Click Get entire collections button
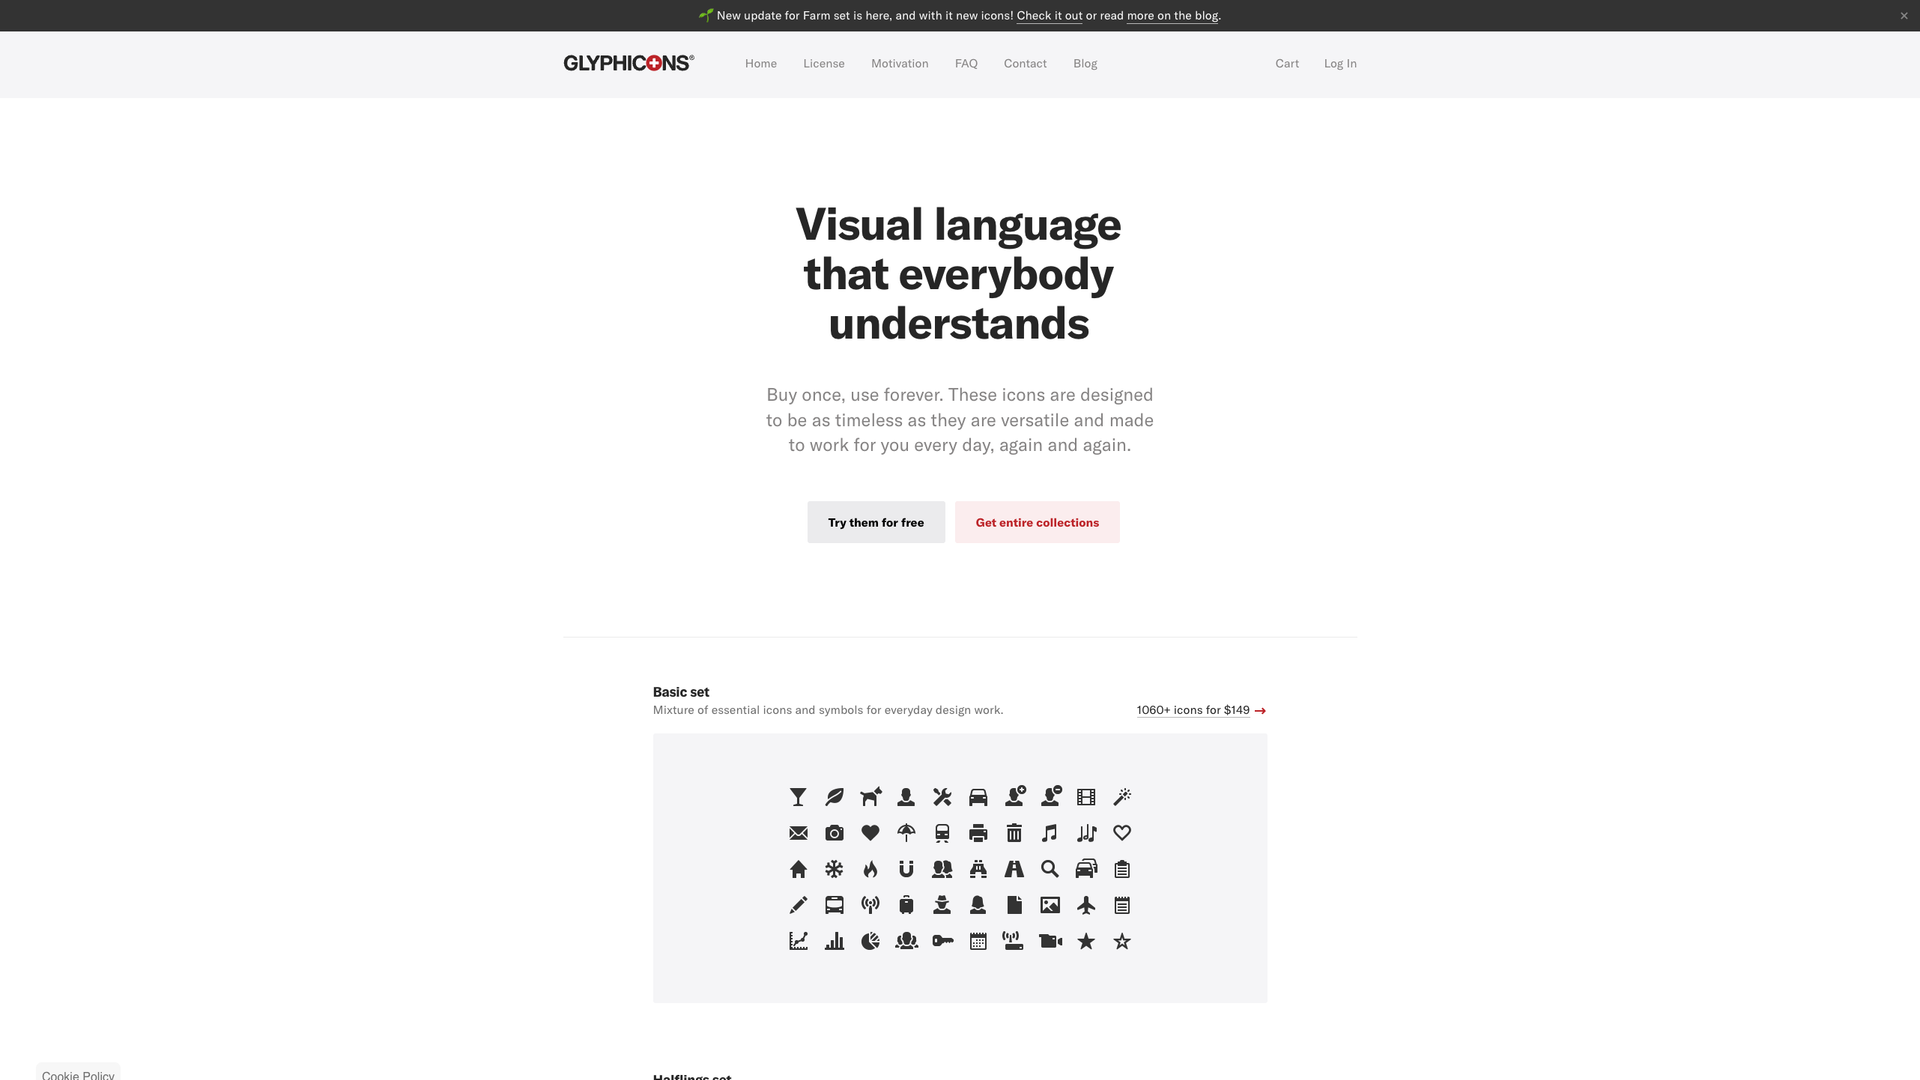 tap(1036, 522)
